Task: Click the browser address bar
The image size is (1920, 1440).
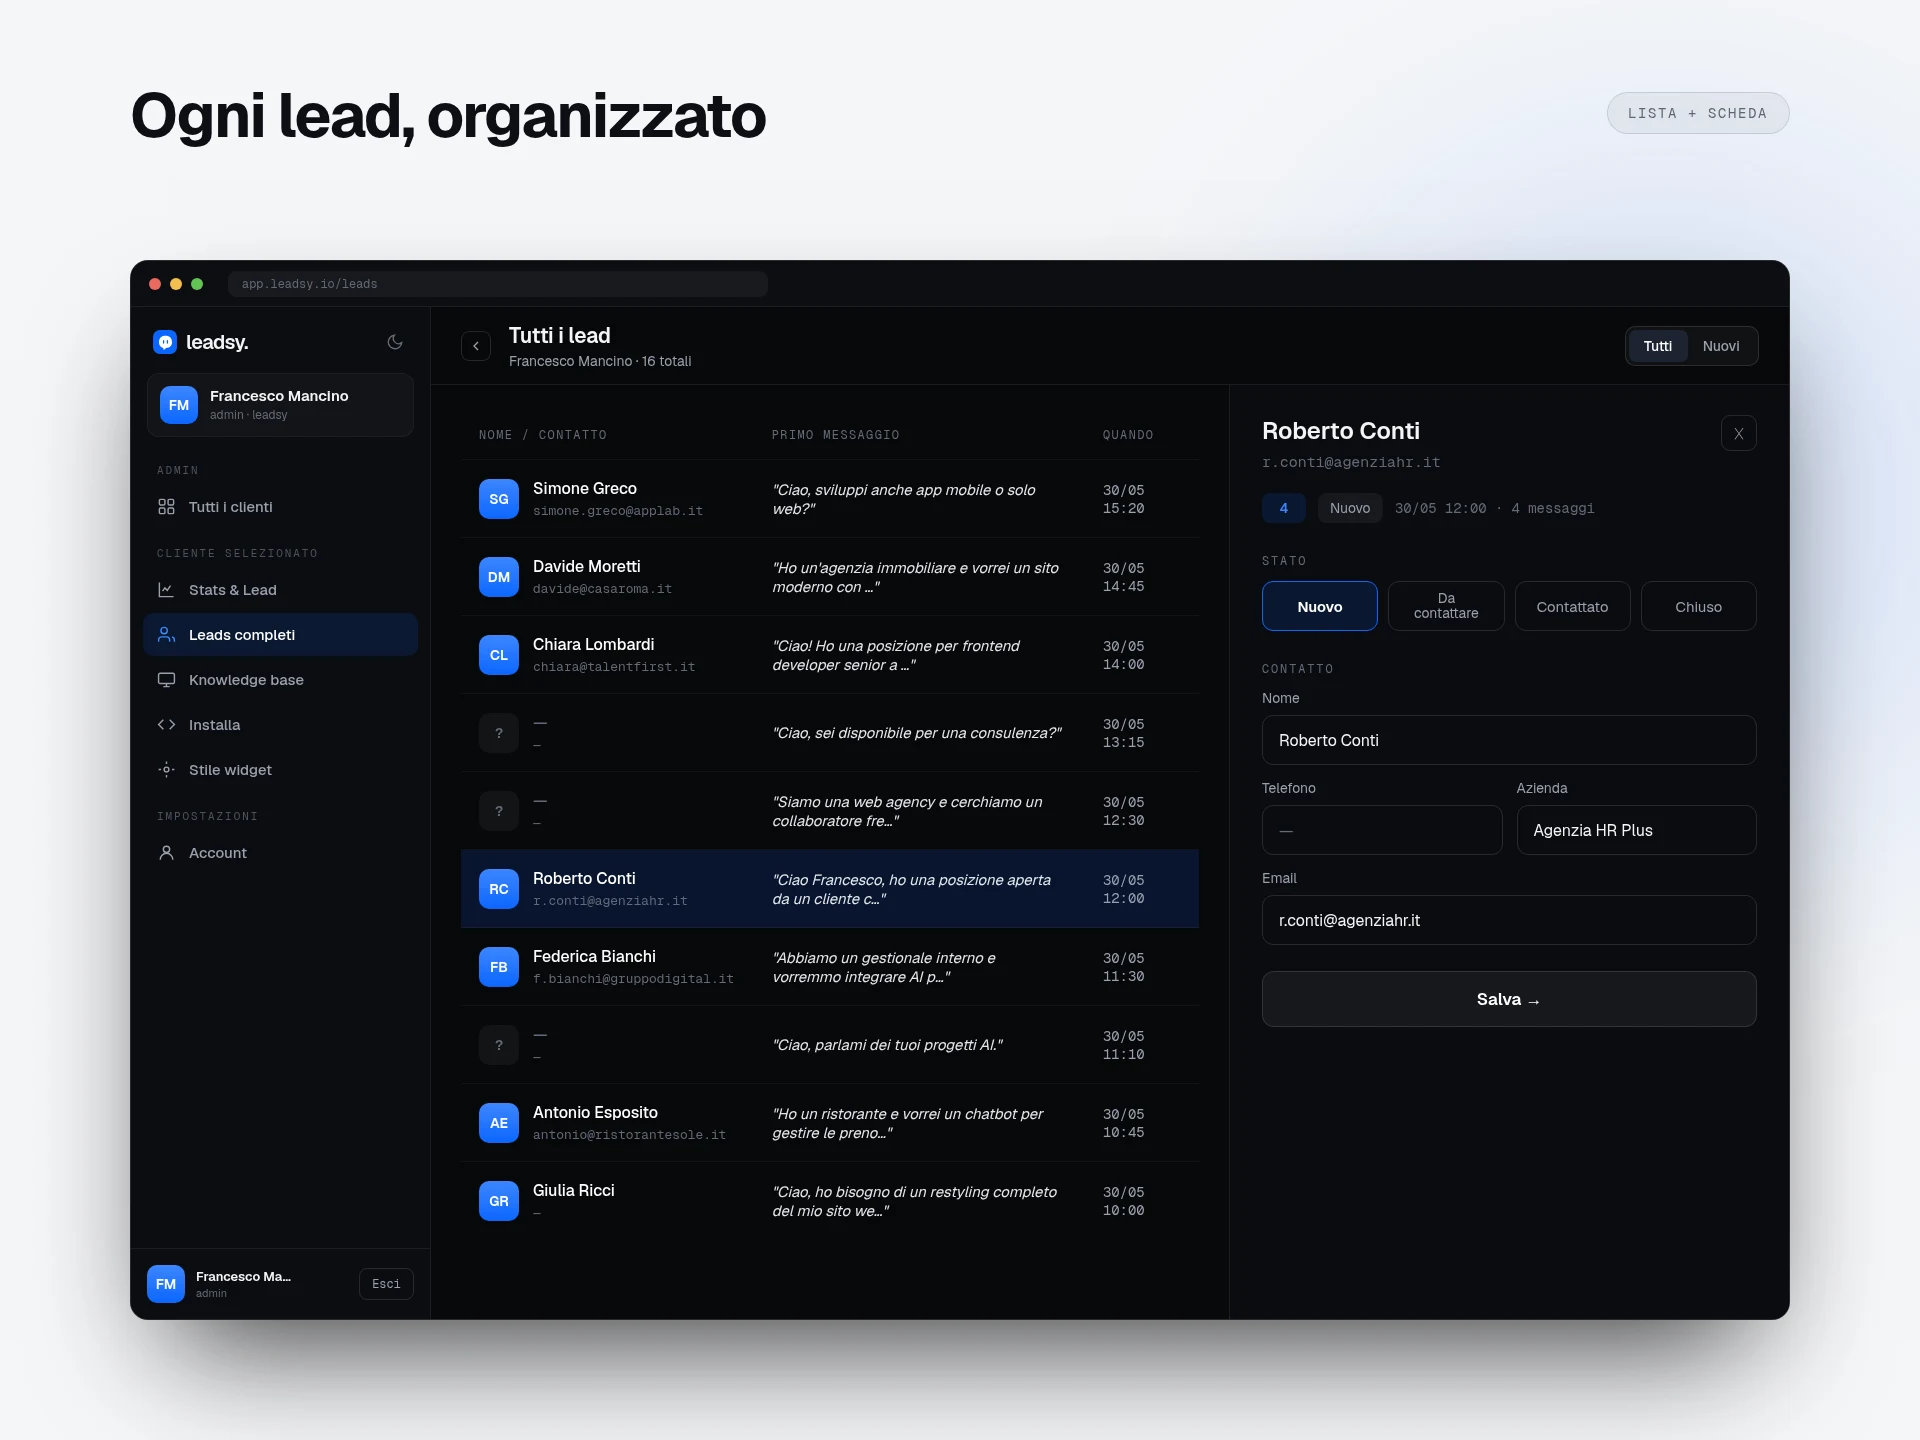Action: (x=498, y=284)
